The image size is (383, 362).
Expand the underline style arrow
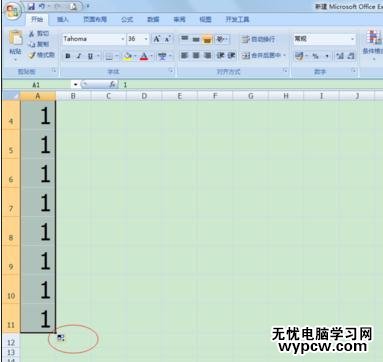(x=98, y=56)
